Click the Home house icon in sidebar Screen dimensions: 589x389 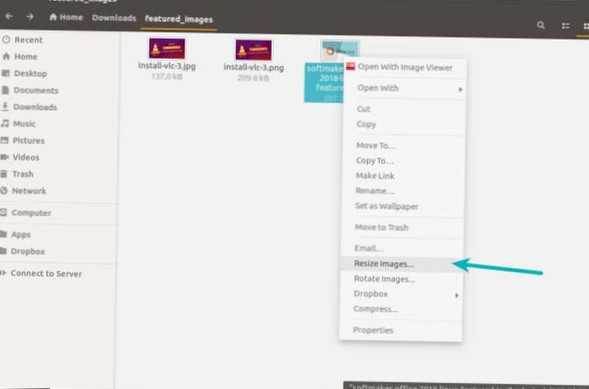coord(6,56)
